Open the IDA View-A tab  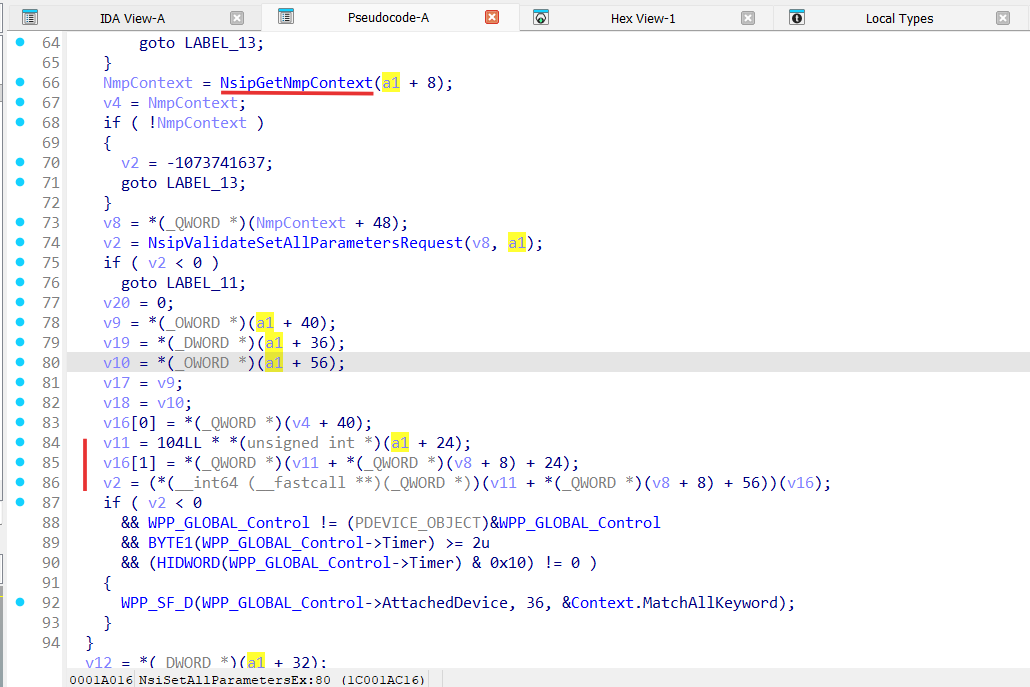(x=133, y=18)
